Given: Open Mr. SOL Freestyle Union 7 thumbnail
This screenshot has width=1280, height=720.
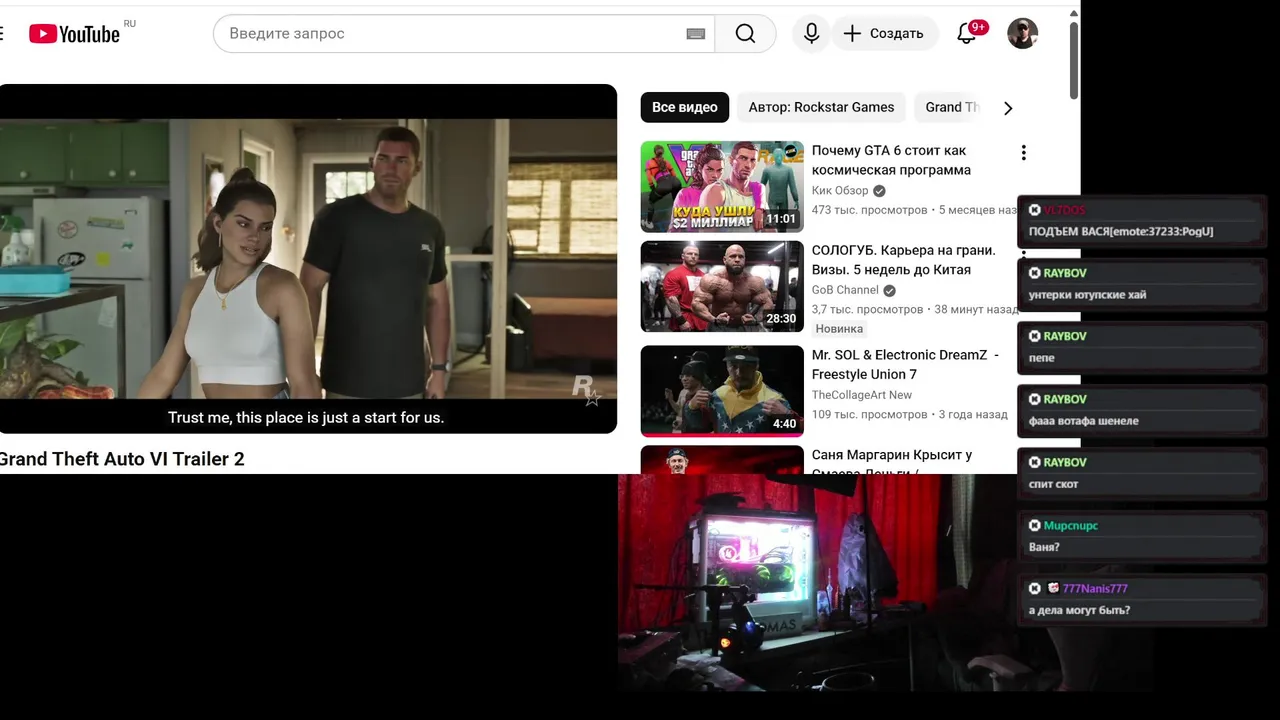Looking at the screenshot, I should click(722, 391).
